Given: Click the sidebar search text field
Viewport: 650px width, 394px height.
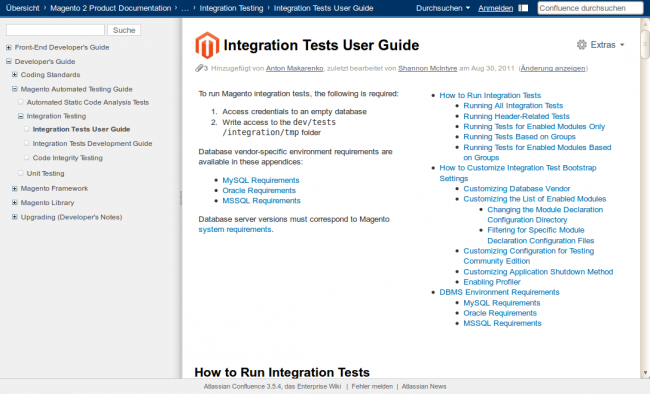Looking at the screenshot, I should pos(55,30).
